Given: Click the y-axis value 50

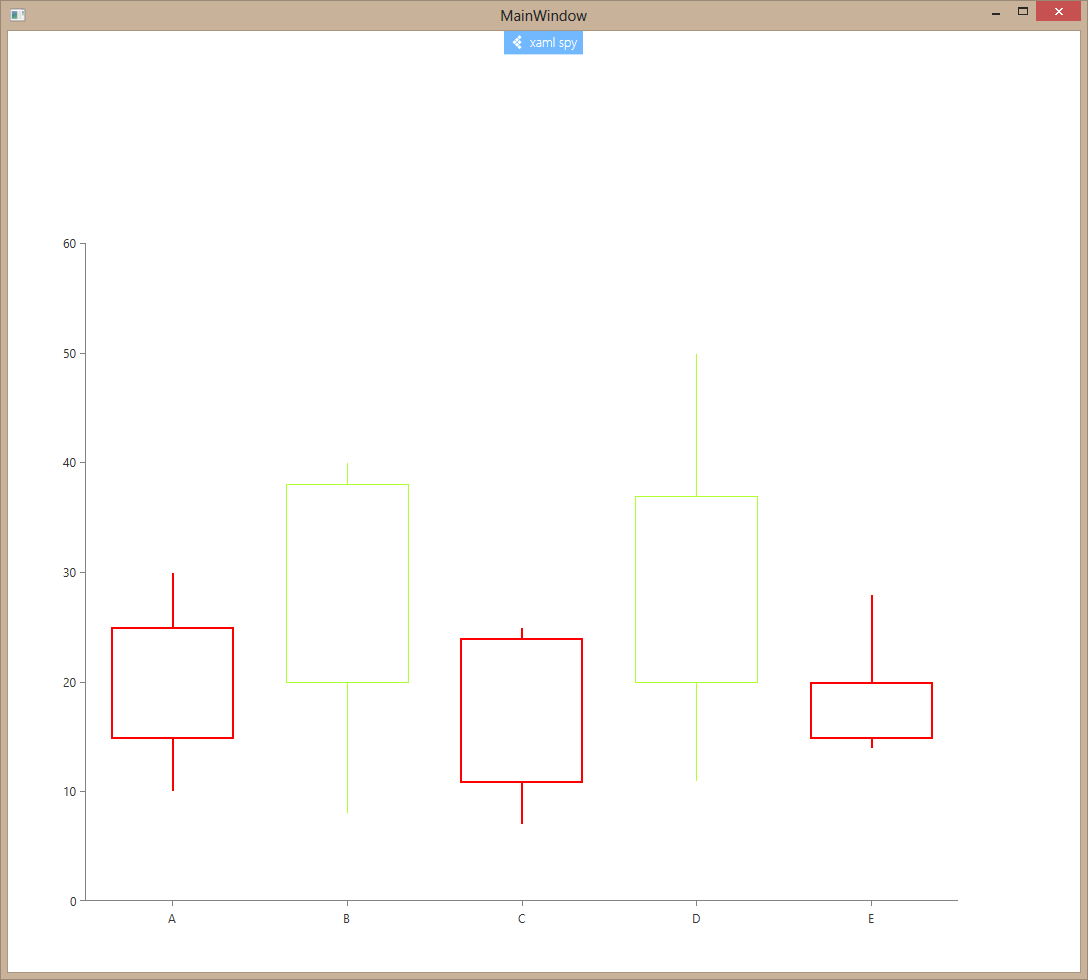Looking at the screenshot, I should [69, 354].
